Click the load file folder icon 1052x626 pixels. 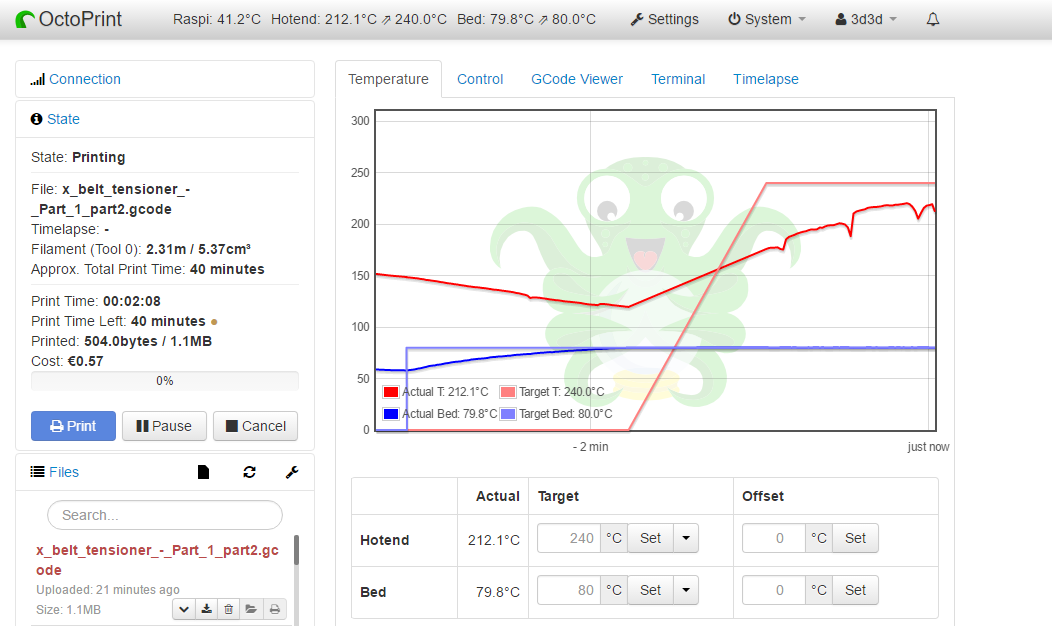point(251,608)
